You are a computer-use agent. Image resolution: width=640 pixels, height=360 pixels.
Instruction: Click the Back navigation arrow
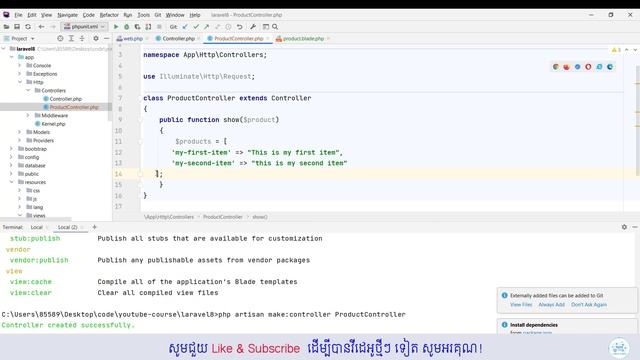[41, 27]
